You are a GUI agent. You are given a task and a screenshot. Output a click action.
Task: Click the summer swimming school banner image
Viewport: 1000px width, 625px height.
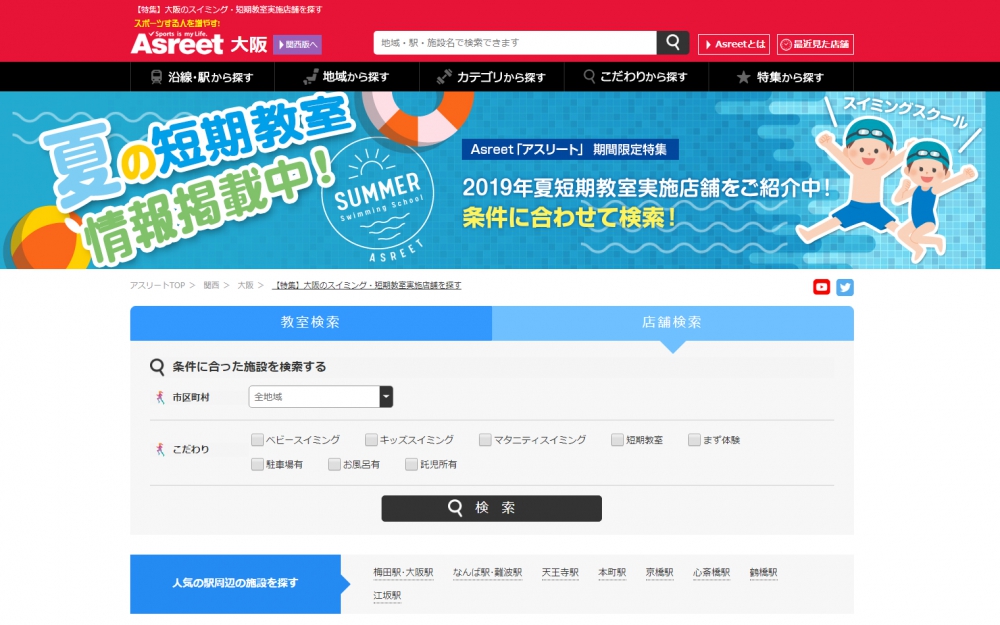(x=500, y=180)
